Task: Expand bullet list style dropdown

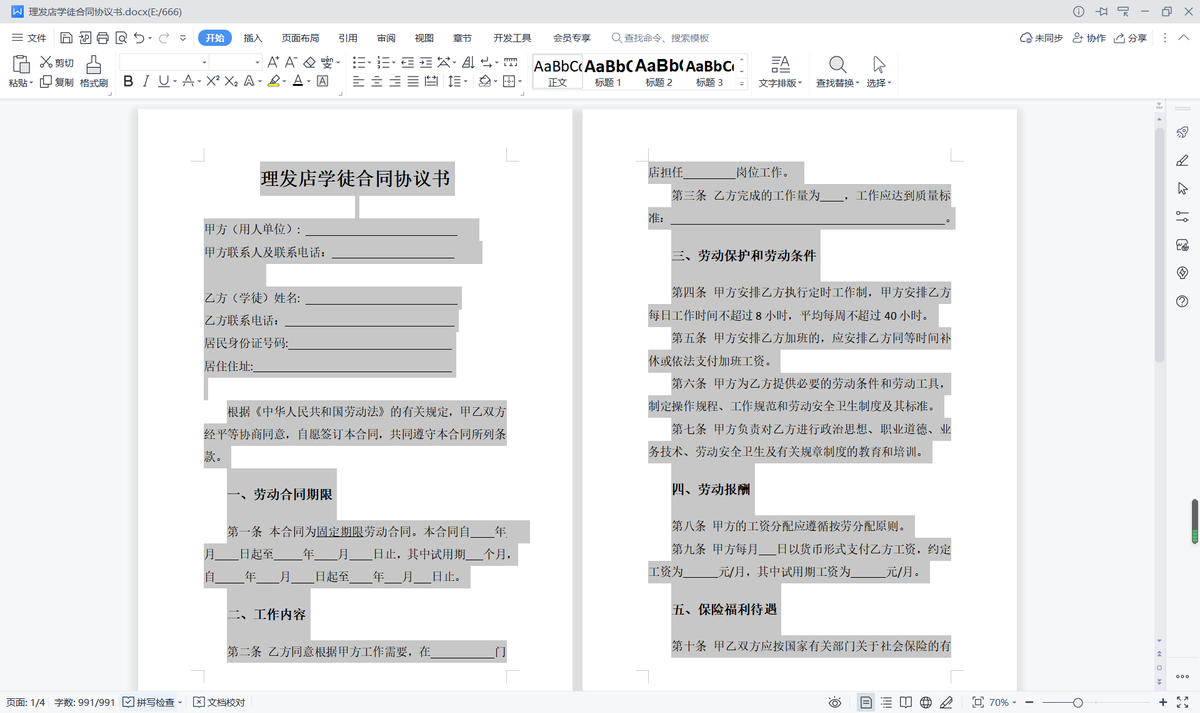Action: pyautogui.click(x=370, y=62)
